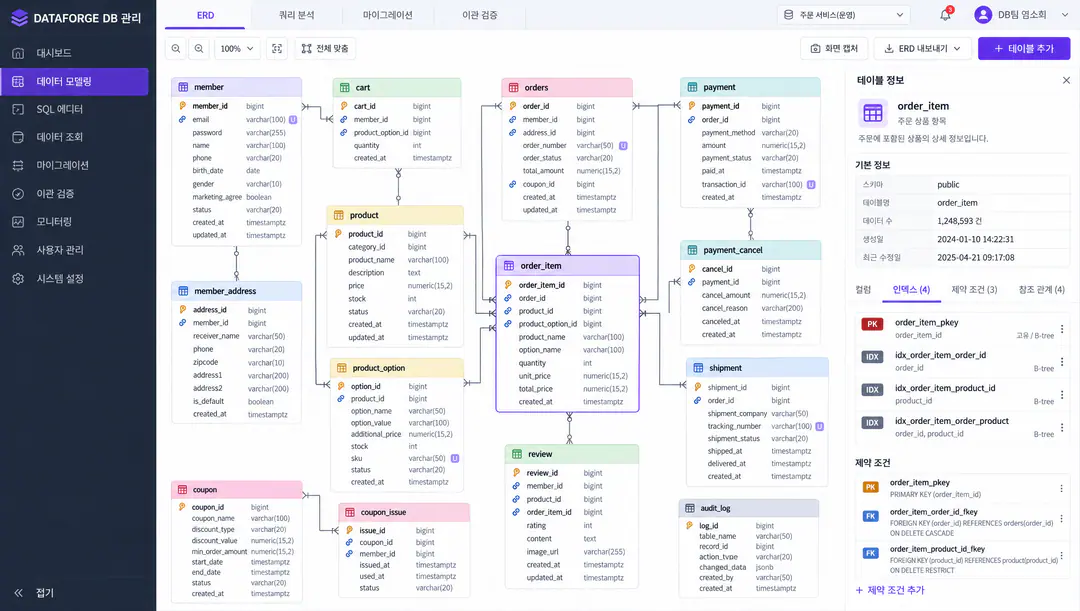Expand the ERD 내보내기 dropdown

tap(923, 48)
